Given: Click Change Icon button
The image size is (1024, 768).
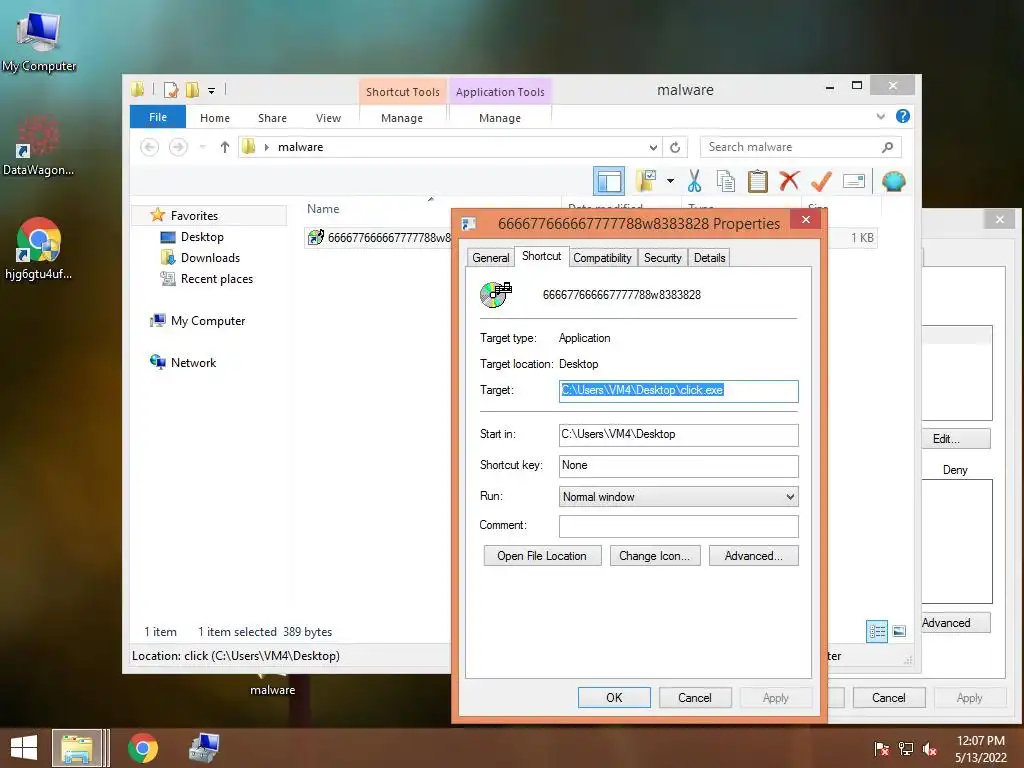Looking at the screenshot, I should 654,556.
